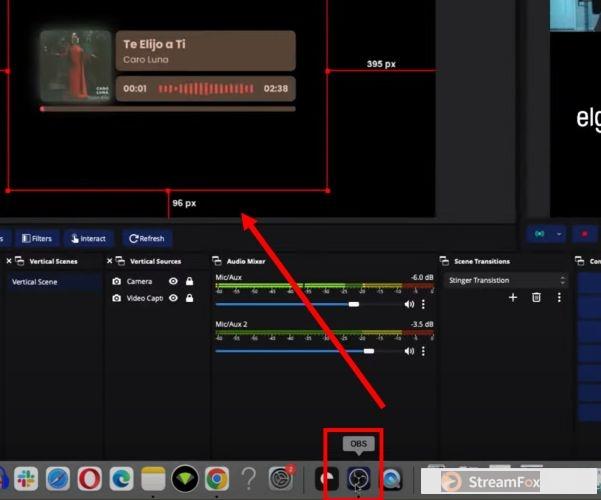Open transition properties menu
601x500 pixels.
[559, 298]
